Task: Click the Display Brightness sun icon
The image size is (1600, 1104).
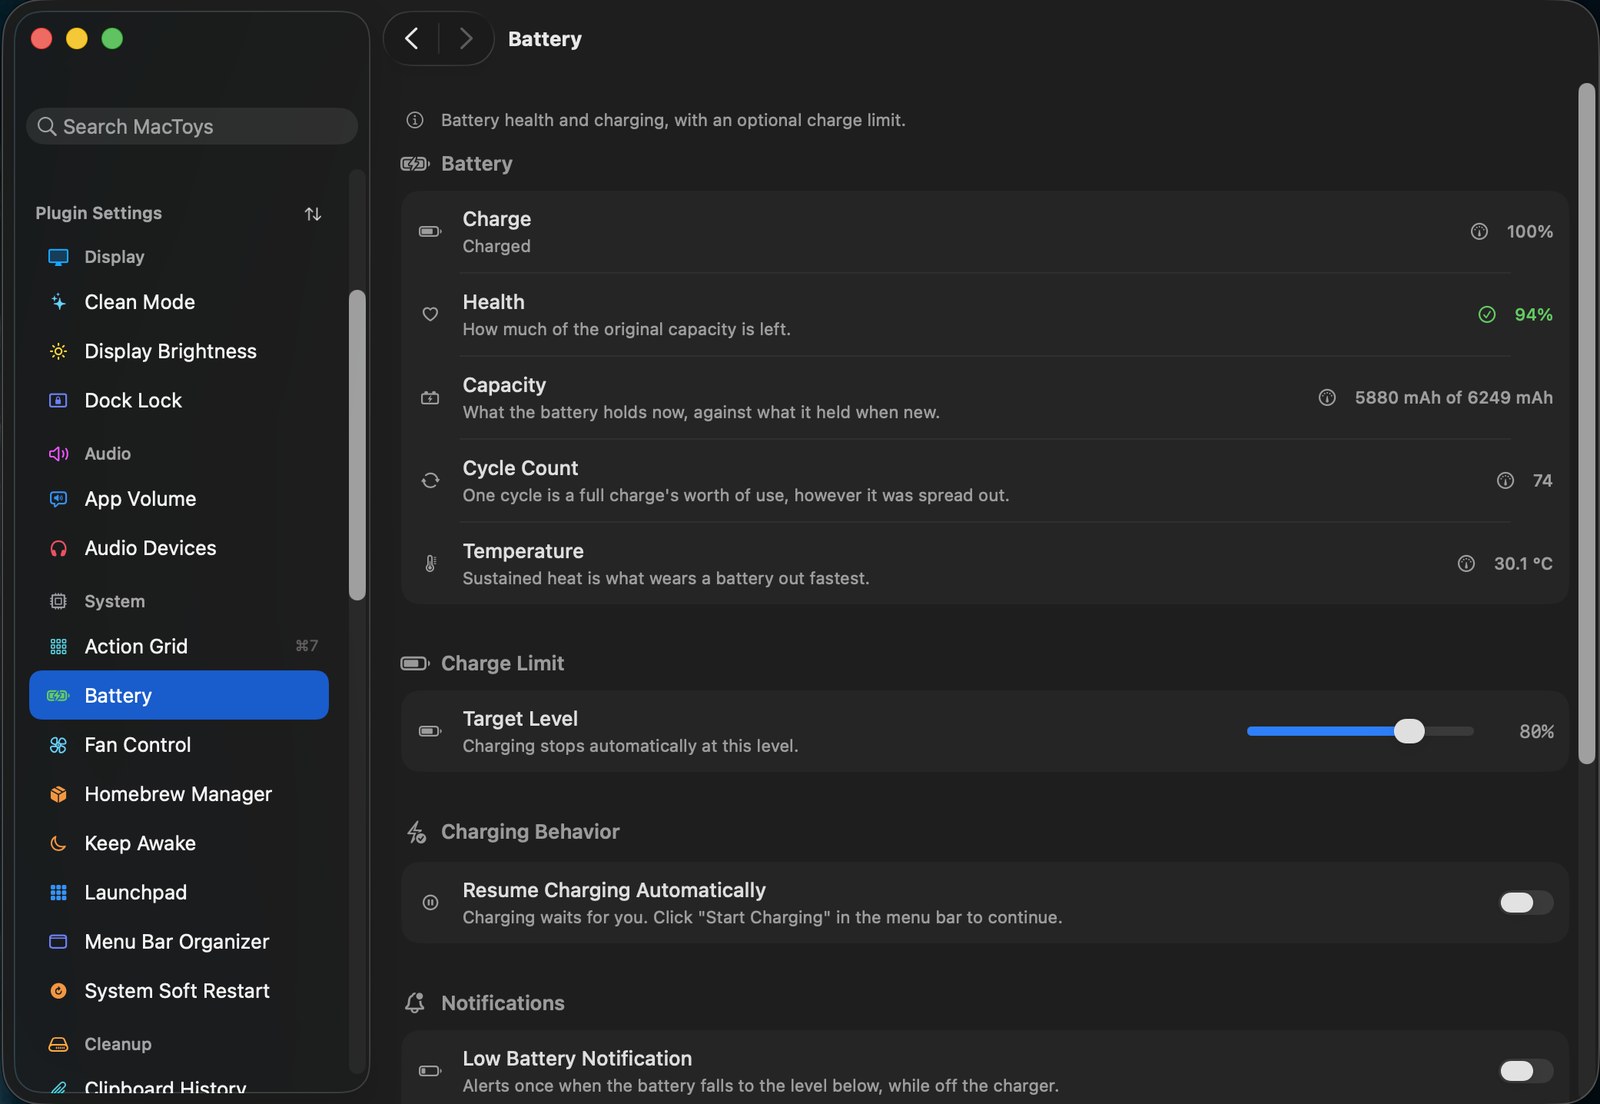Action: tap(58, 351)
